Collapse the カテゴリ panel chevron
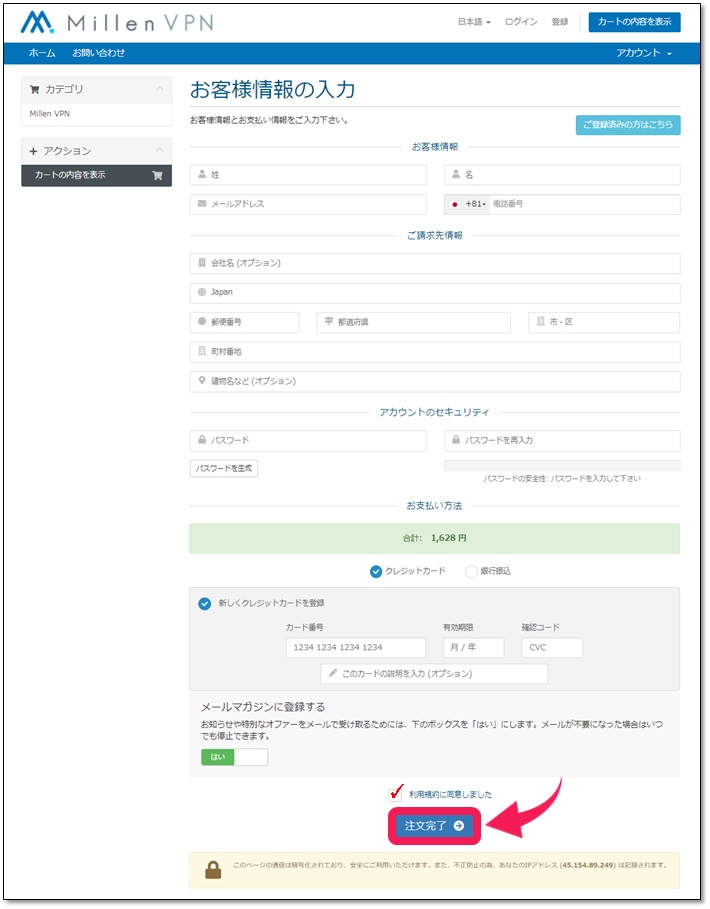 (159, 89)
